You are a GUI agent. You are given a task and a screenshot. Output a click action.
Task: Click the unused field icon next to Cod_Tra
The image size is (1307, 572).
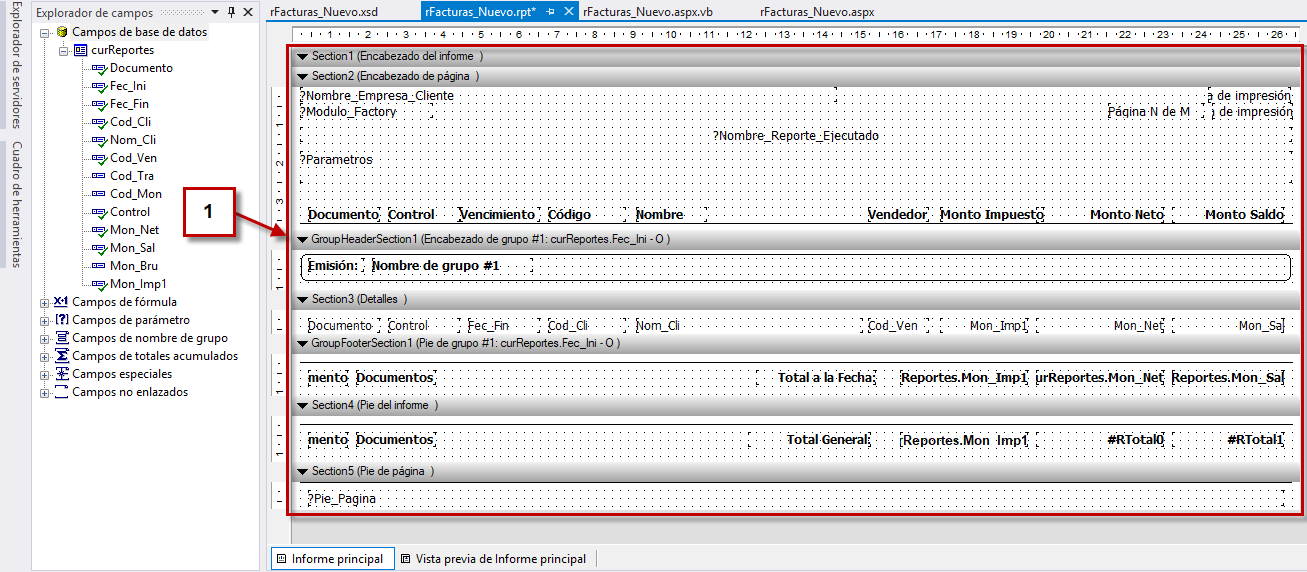99,176
